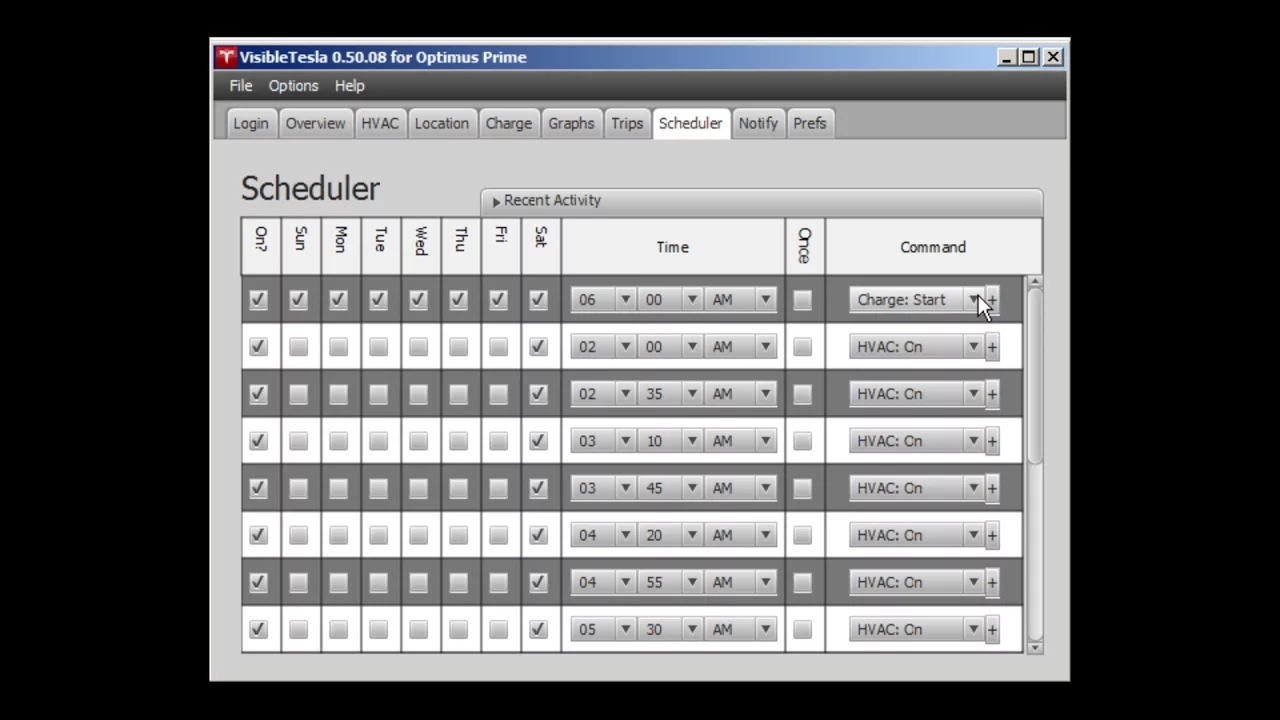Click the Tesla logo in the title bar
This screenshot has width=1280, height=720.
(226, 57)
